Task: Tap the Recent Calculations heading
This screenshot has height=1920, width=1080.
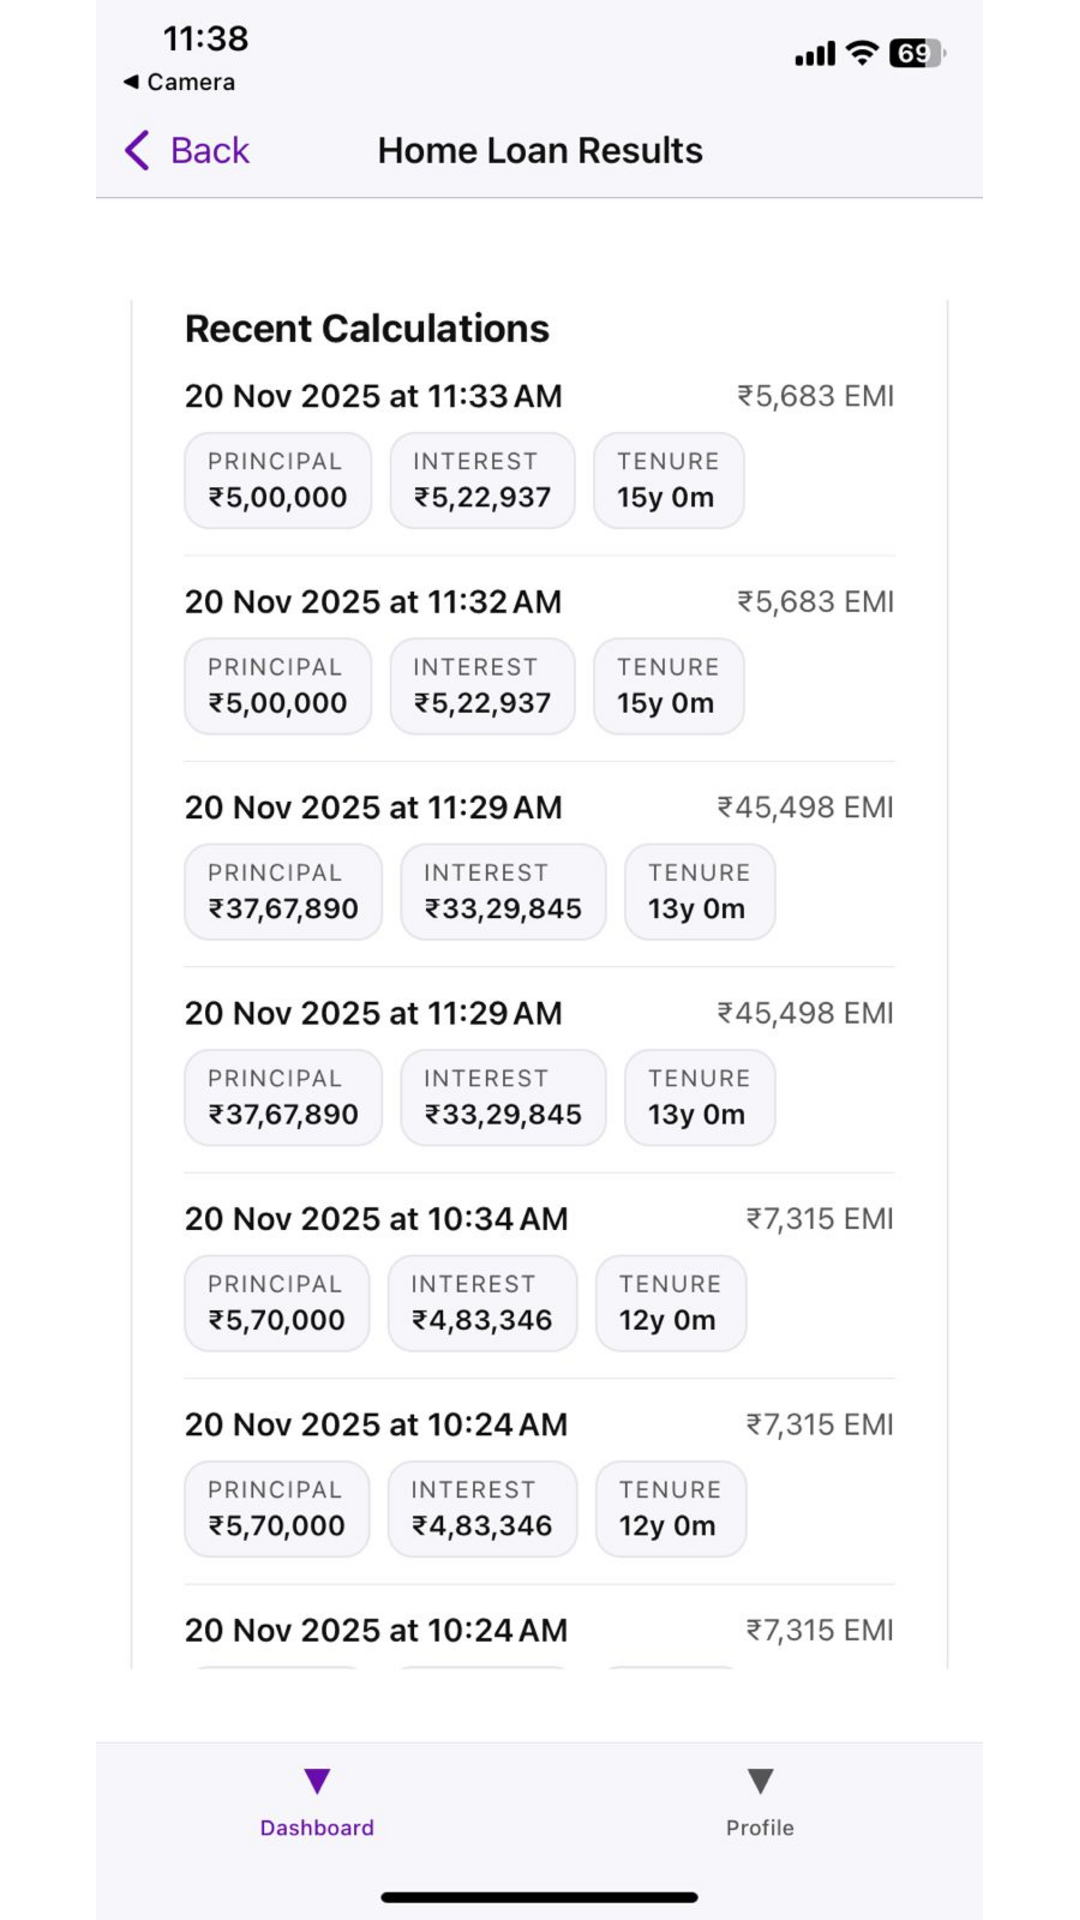Action: tap(367, 329)
